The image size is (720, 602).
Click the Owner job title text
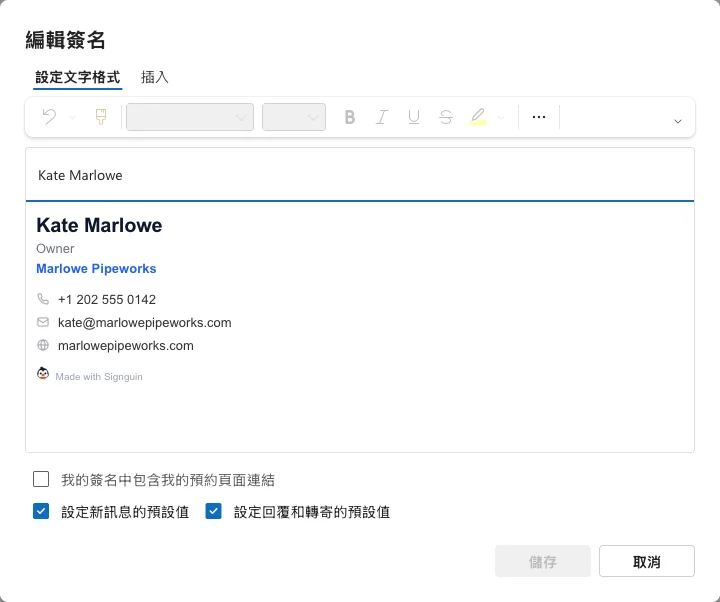click(55, 248)
